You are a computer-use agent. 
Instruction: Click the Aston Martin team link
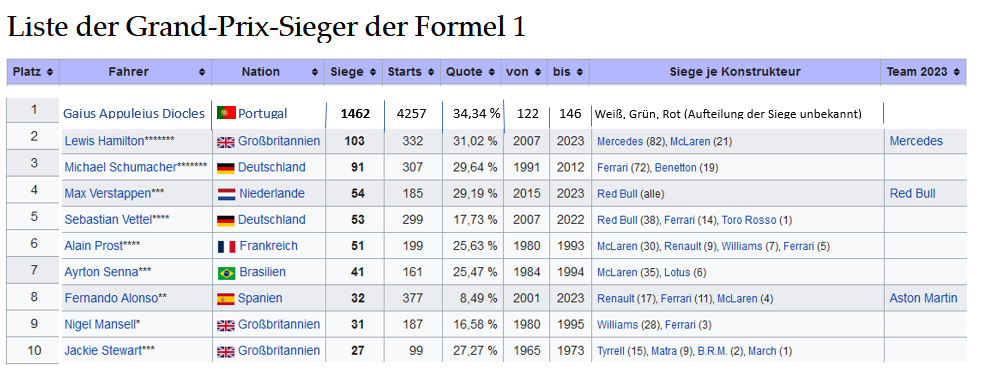click(923, 298)
